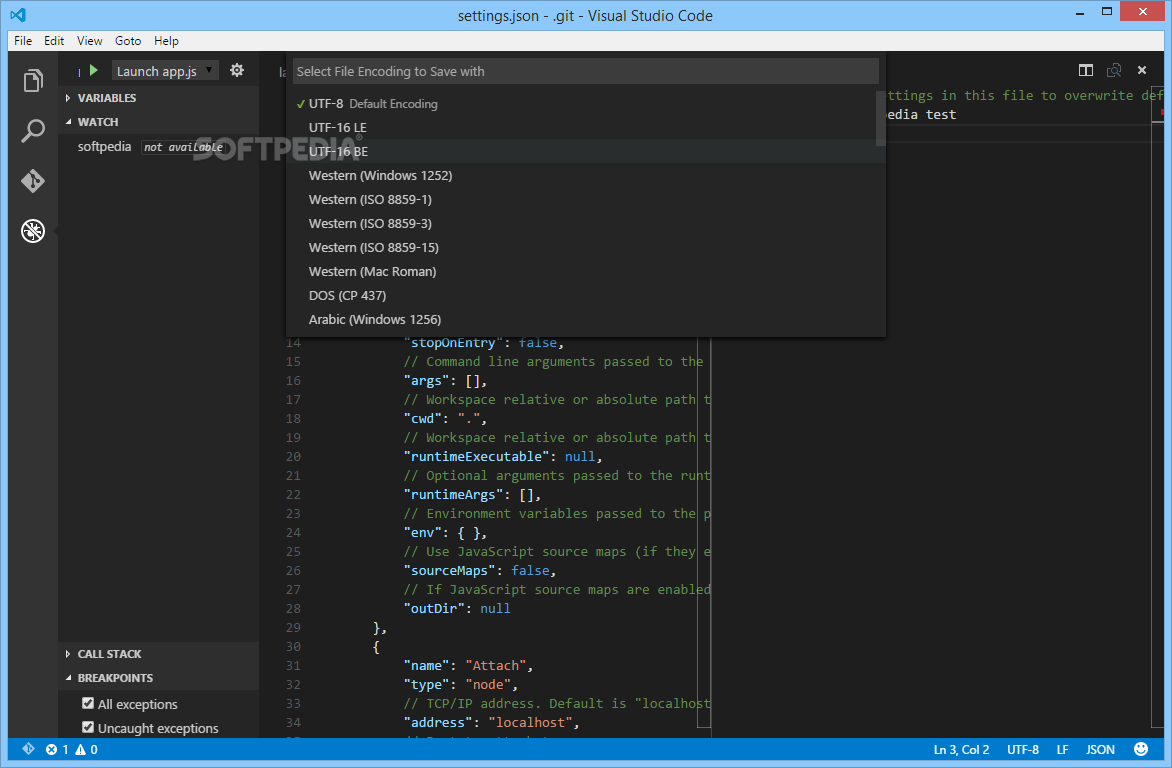Collapse the WATCH section
Screen dimensions: 1172x768
coord(158,122)
